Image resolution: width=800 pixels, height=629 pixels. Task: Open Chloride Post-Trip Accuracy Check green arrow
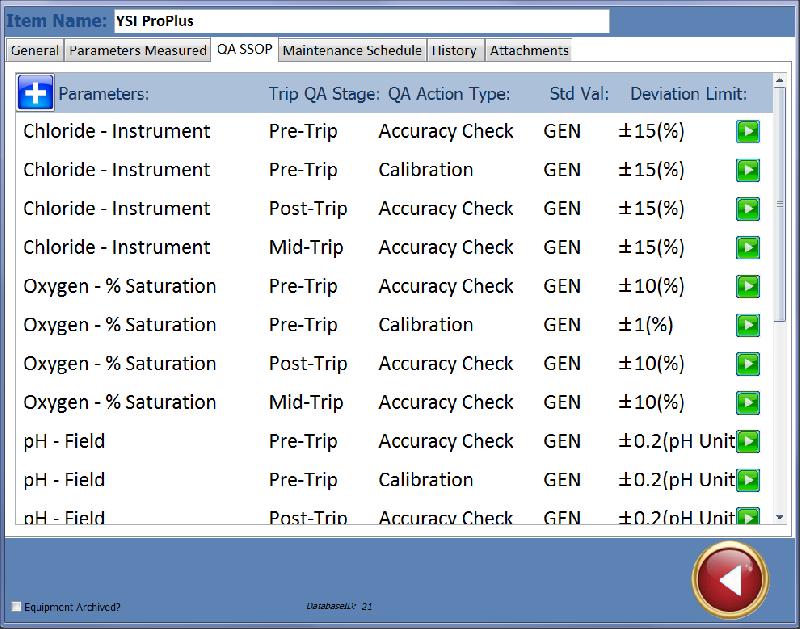(x=748, y=209)
